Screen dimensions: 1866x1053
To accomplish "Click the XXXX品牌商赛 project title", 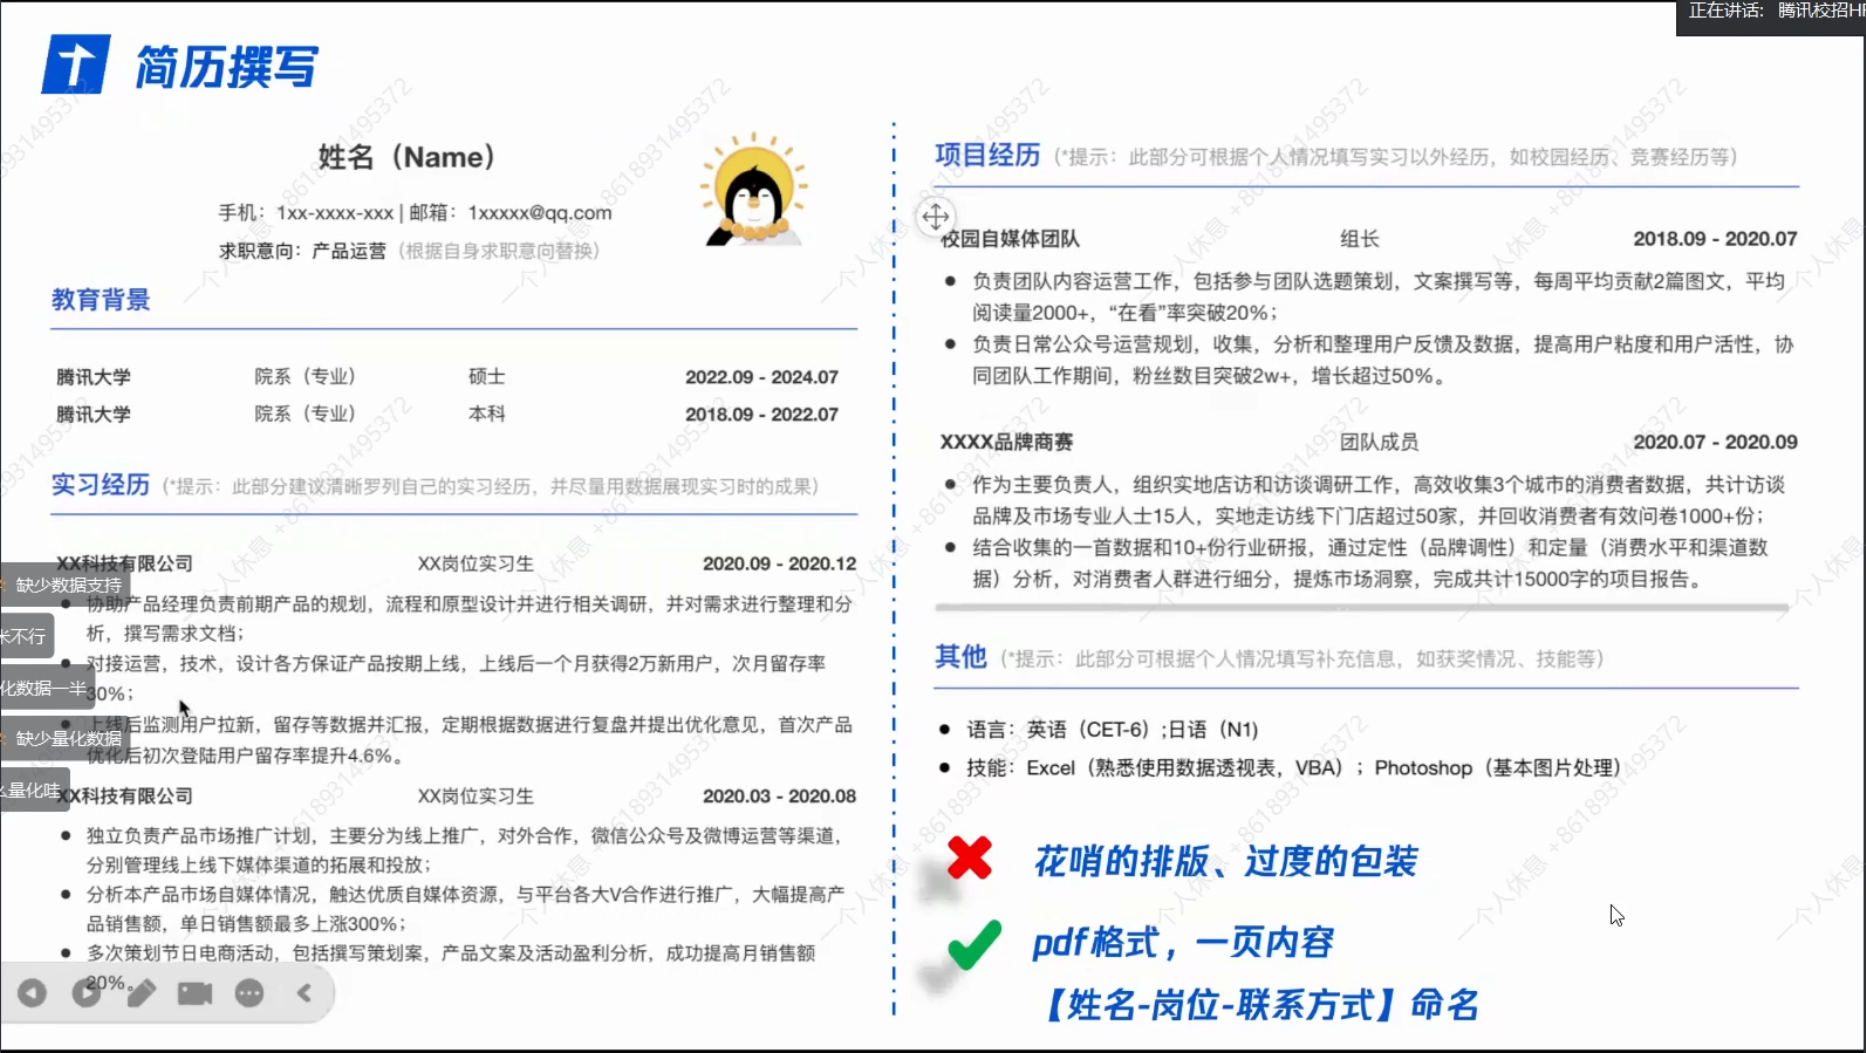I will coord(1007,442).
